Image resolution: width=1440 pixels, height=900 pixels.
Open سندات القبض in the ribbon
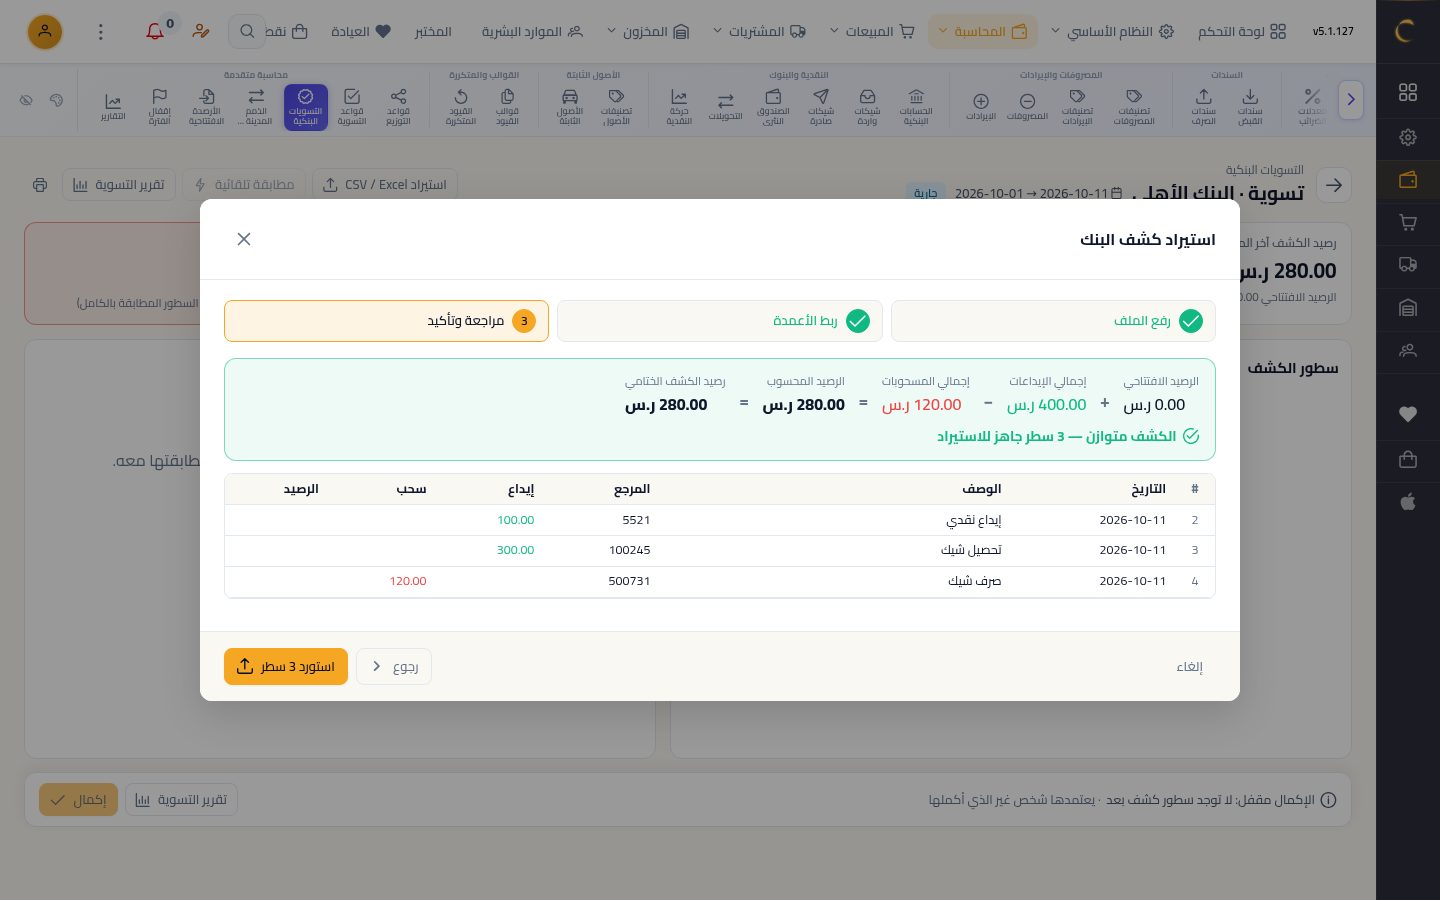pyautogui.click(x=1250, y=107)
